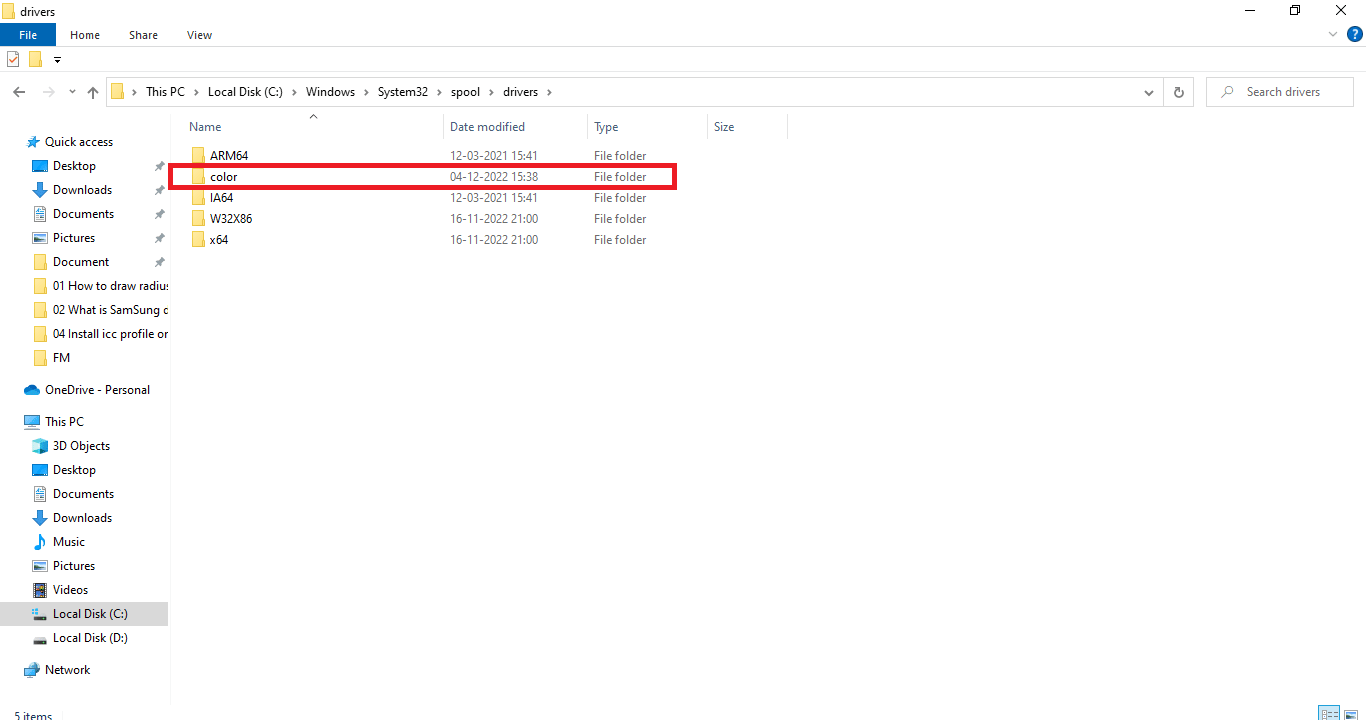Switch to the Home ribbon tab

pyautogui.click(x=85, y=35)
